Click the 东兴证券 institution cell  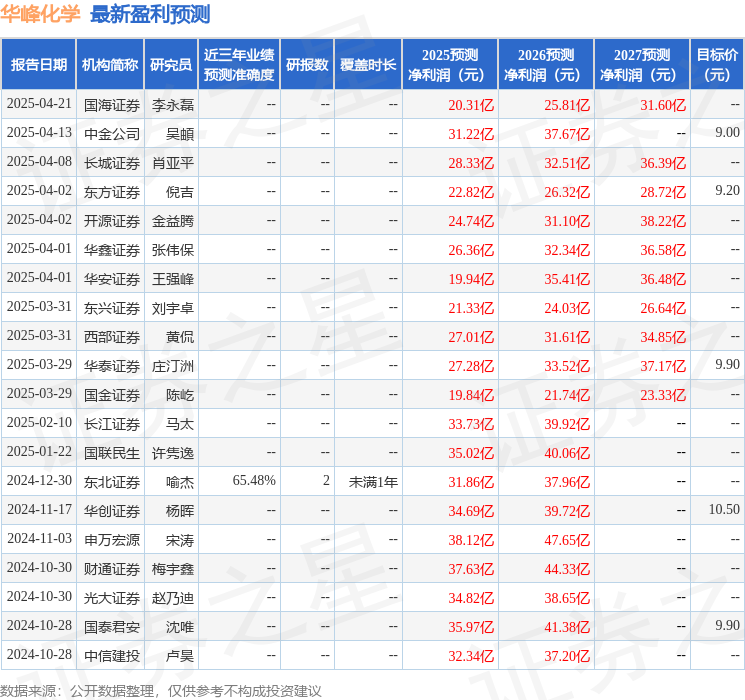point(112,308)
